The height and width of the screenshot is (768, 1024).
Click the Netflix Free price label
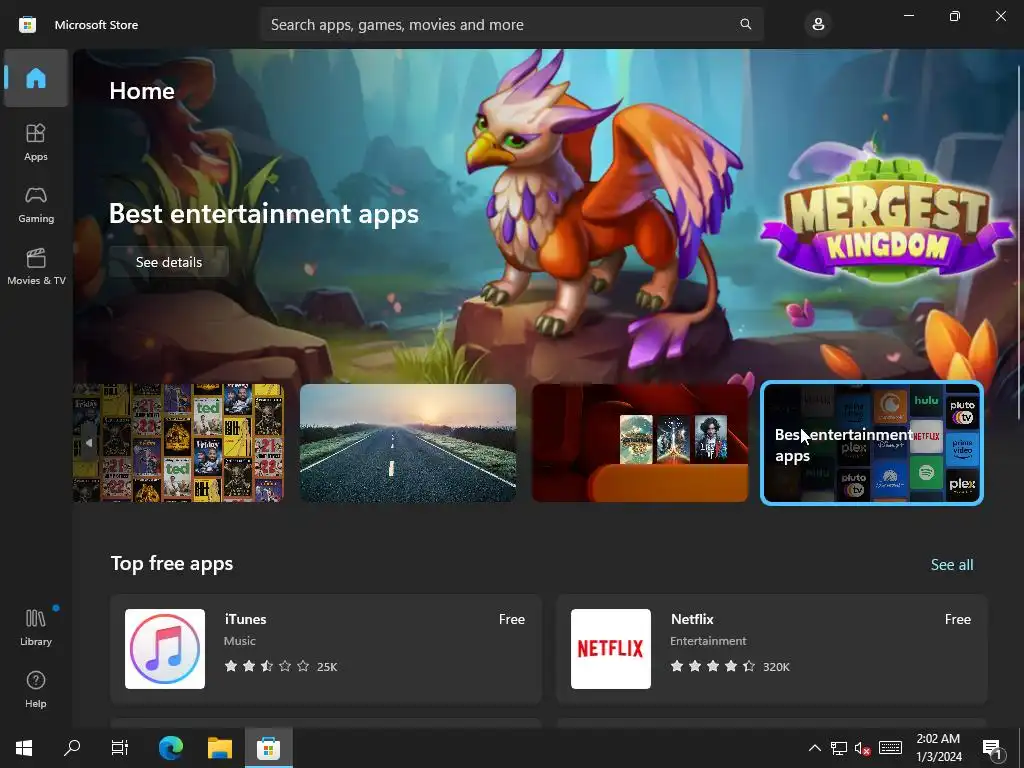[957, 619]
